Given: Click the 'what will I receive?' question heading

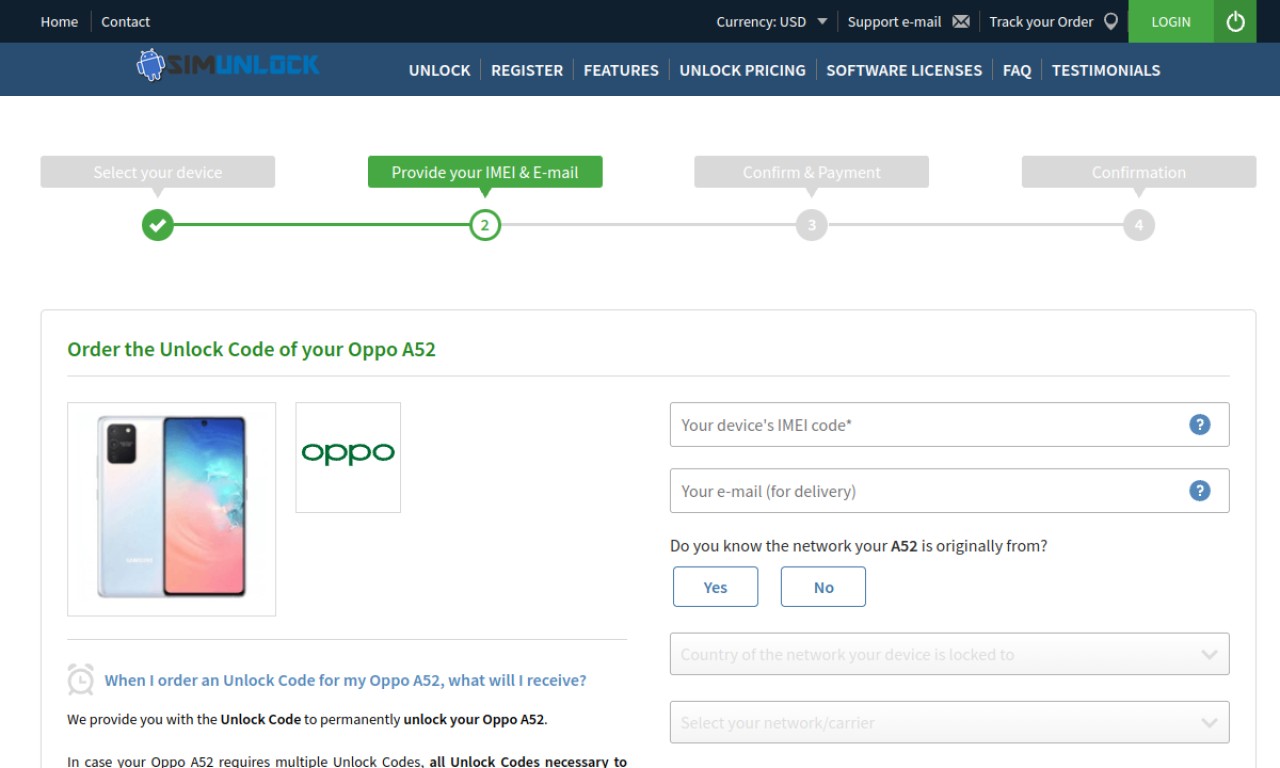Looking at the screenshot, I should [x=345, y=680].
